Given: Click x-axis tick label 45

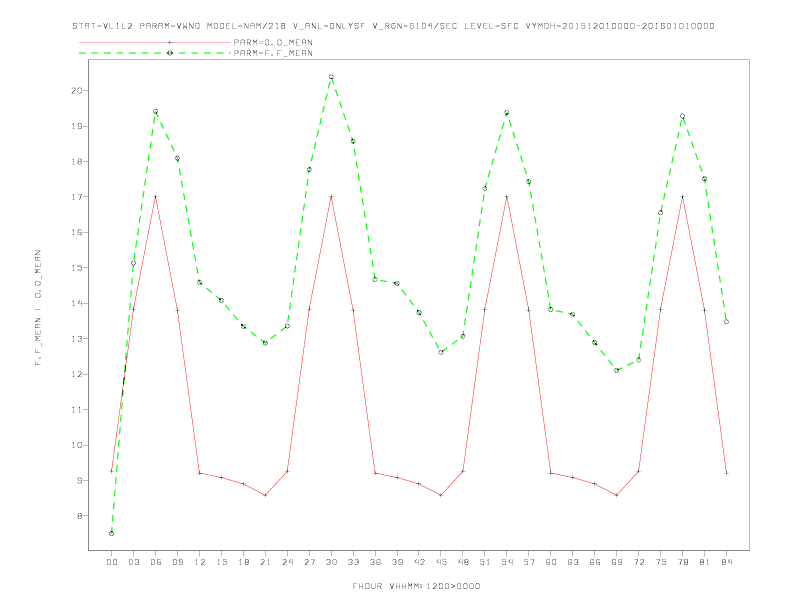Looking at the screenshot, I should click(441, 562).
